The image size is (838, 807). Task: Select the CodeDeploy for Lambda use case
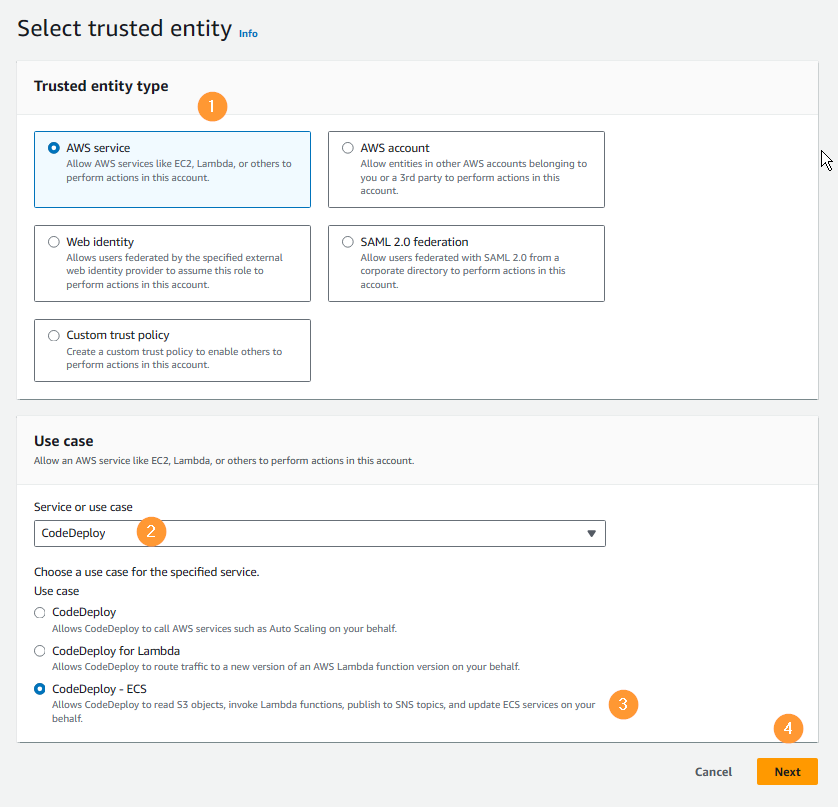coord(40,651)
